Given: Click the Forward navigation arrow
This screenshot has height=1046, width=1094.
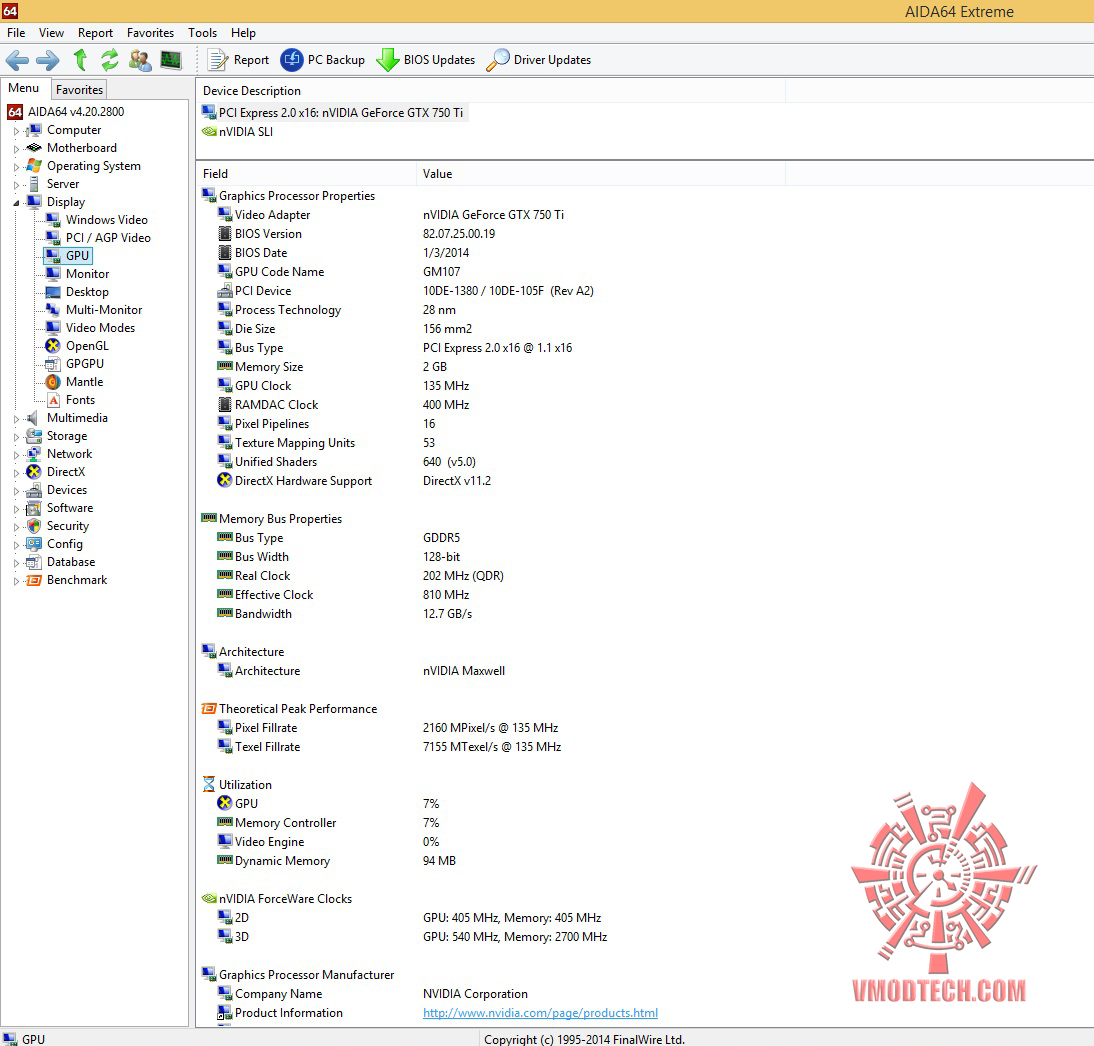Looking at the screenshot, I should coord(47,60).
